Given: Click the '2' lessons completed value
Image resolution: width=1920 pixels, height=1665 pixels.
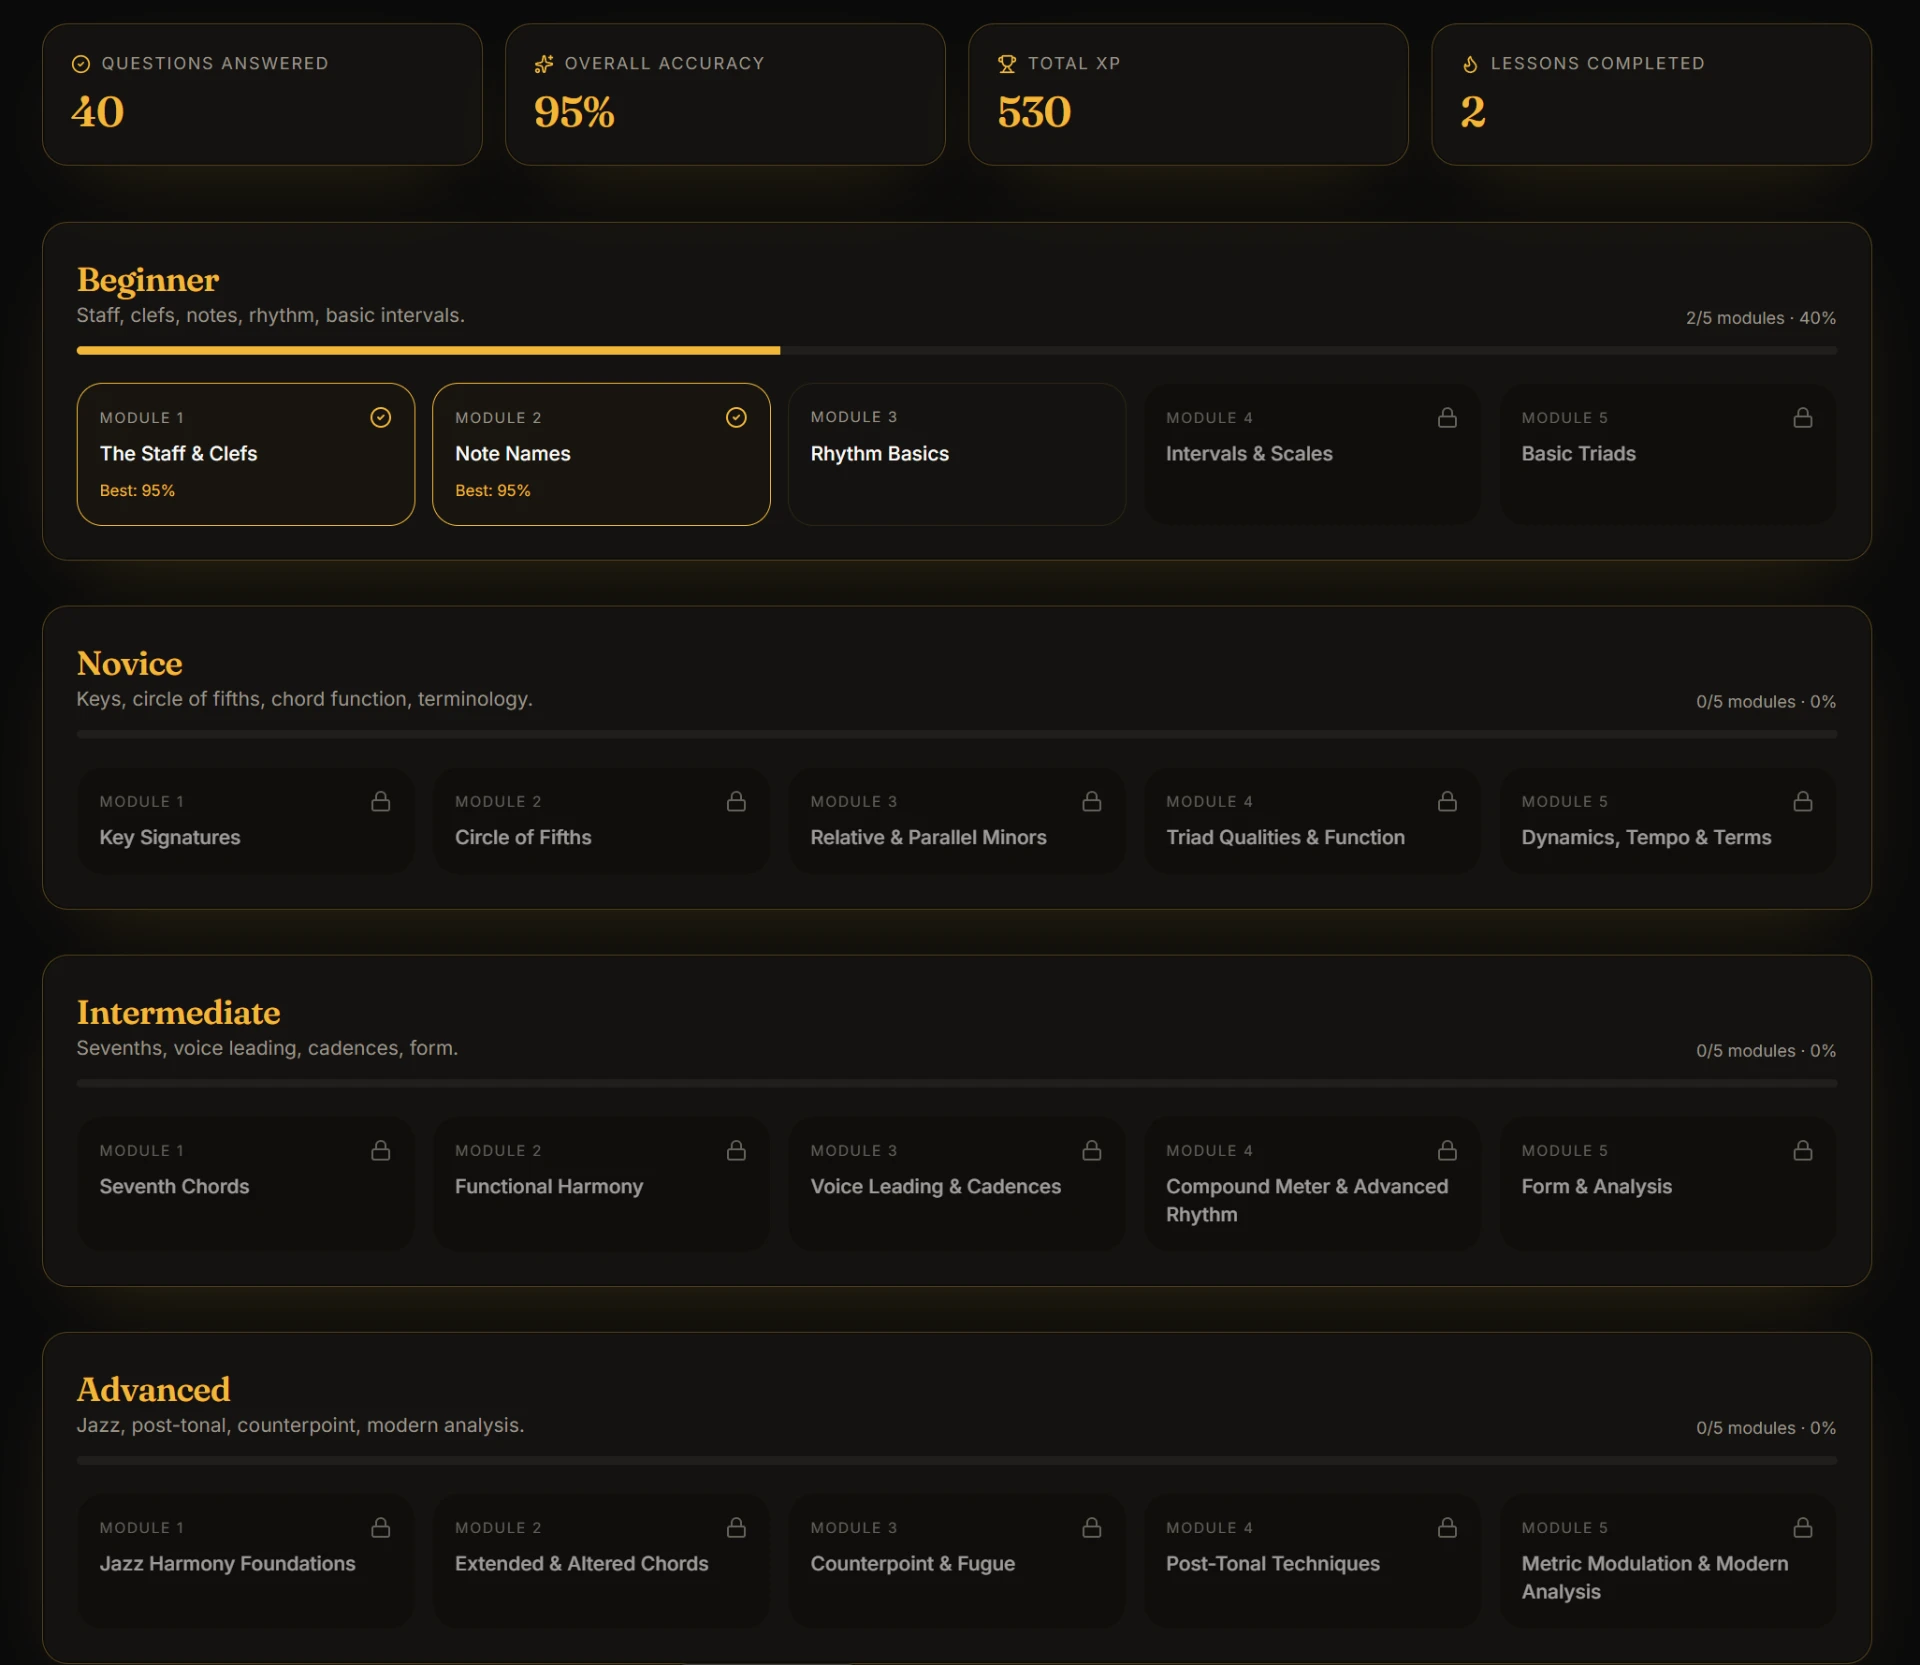Looking at the screenshot, I should tap(1472, 112).
